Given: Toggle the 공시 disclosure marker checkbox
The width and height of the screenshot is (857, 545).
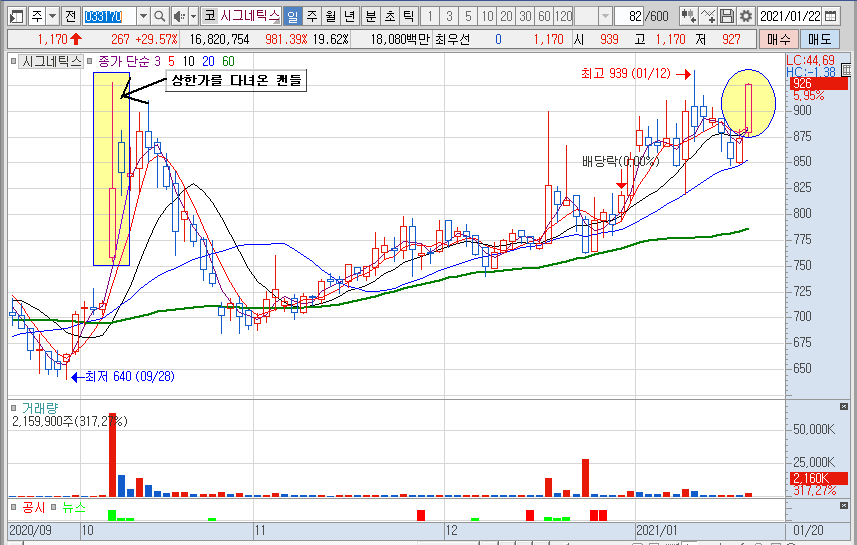Looking at the screenshot, I should click(14, 508).
